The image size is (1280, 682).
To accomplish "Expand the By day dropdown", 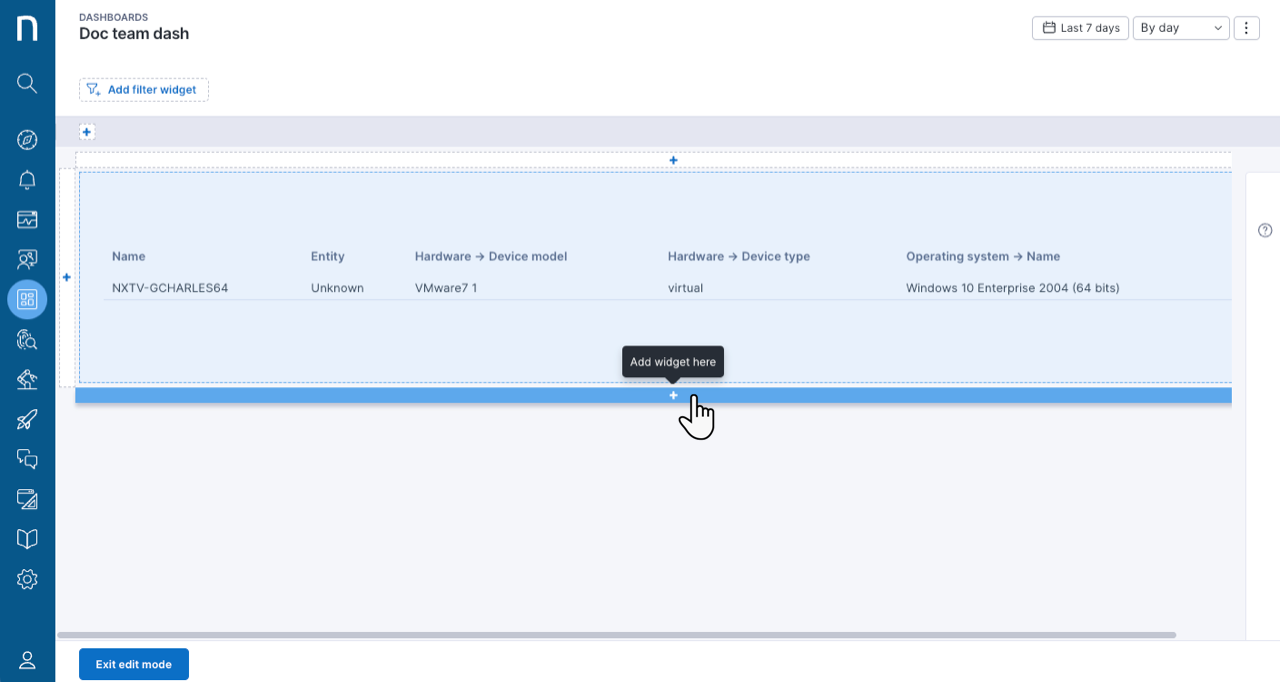I will pos(1181,28).
